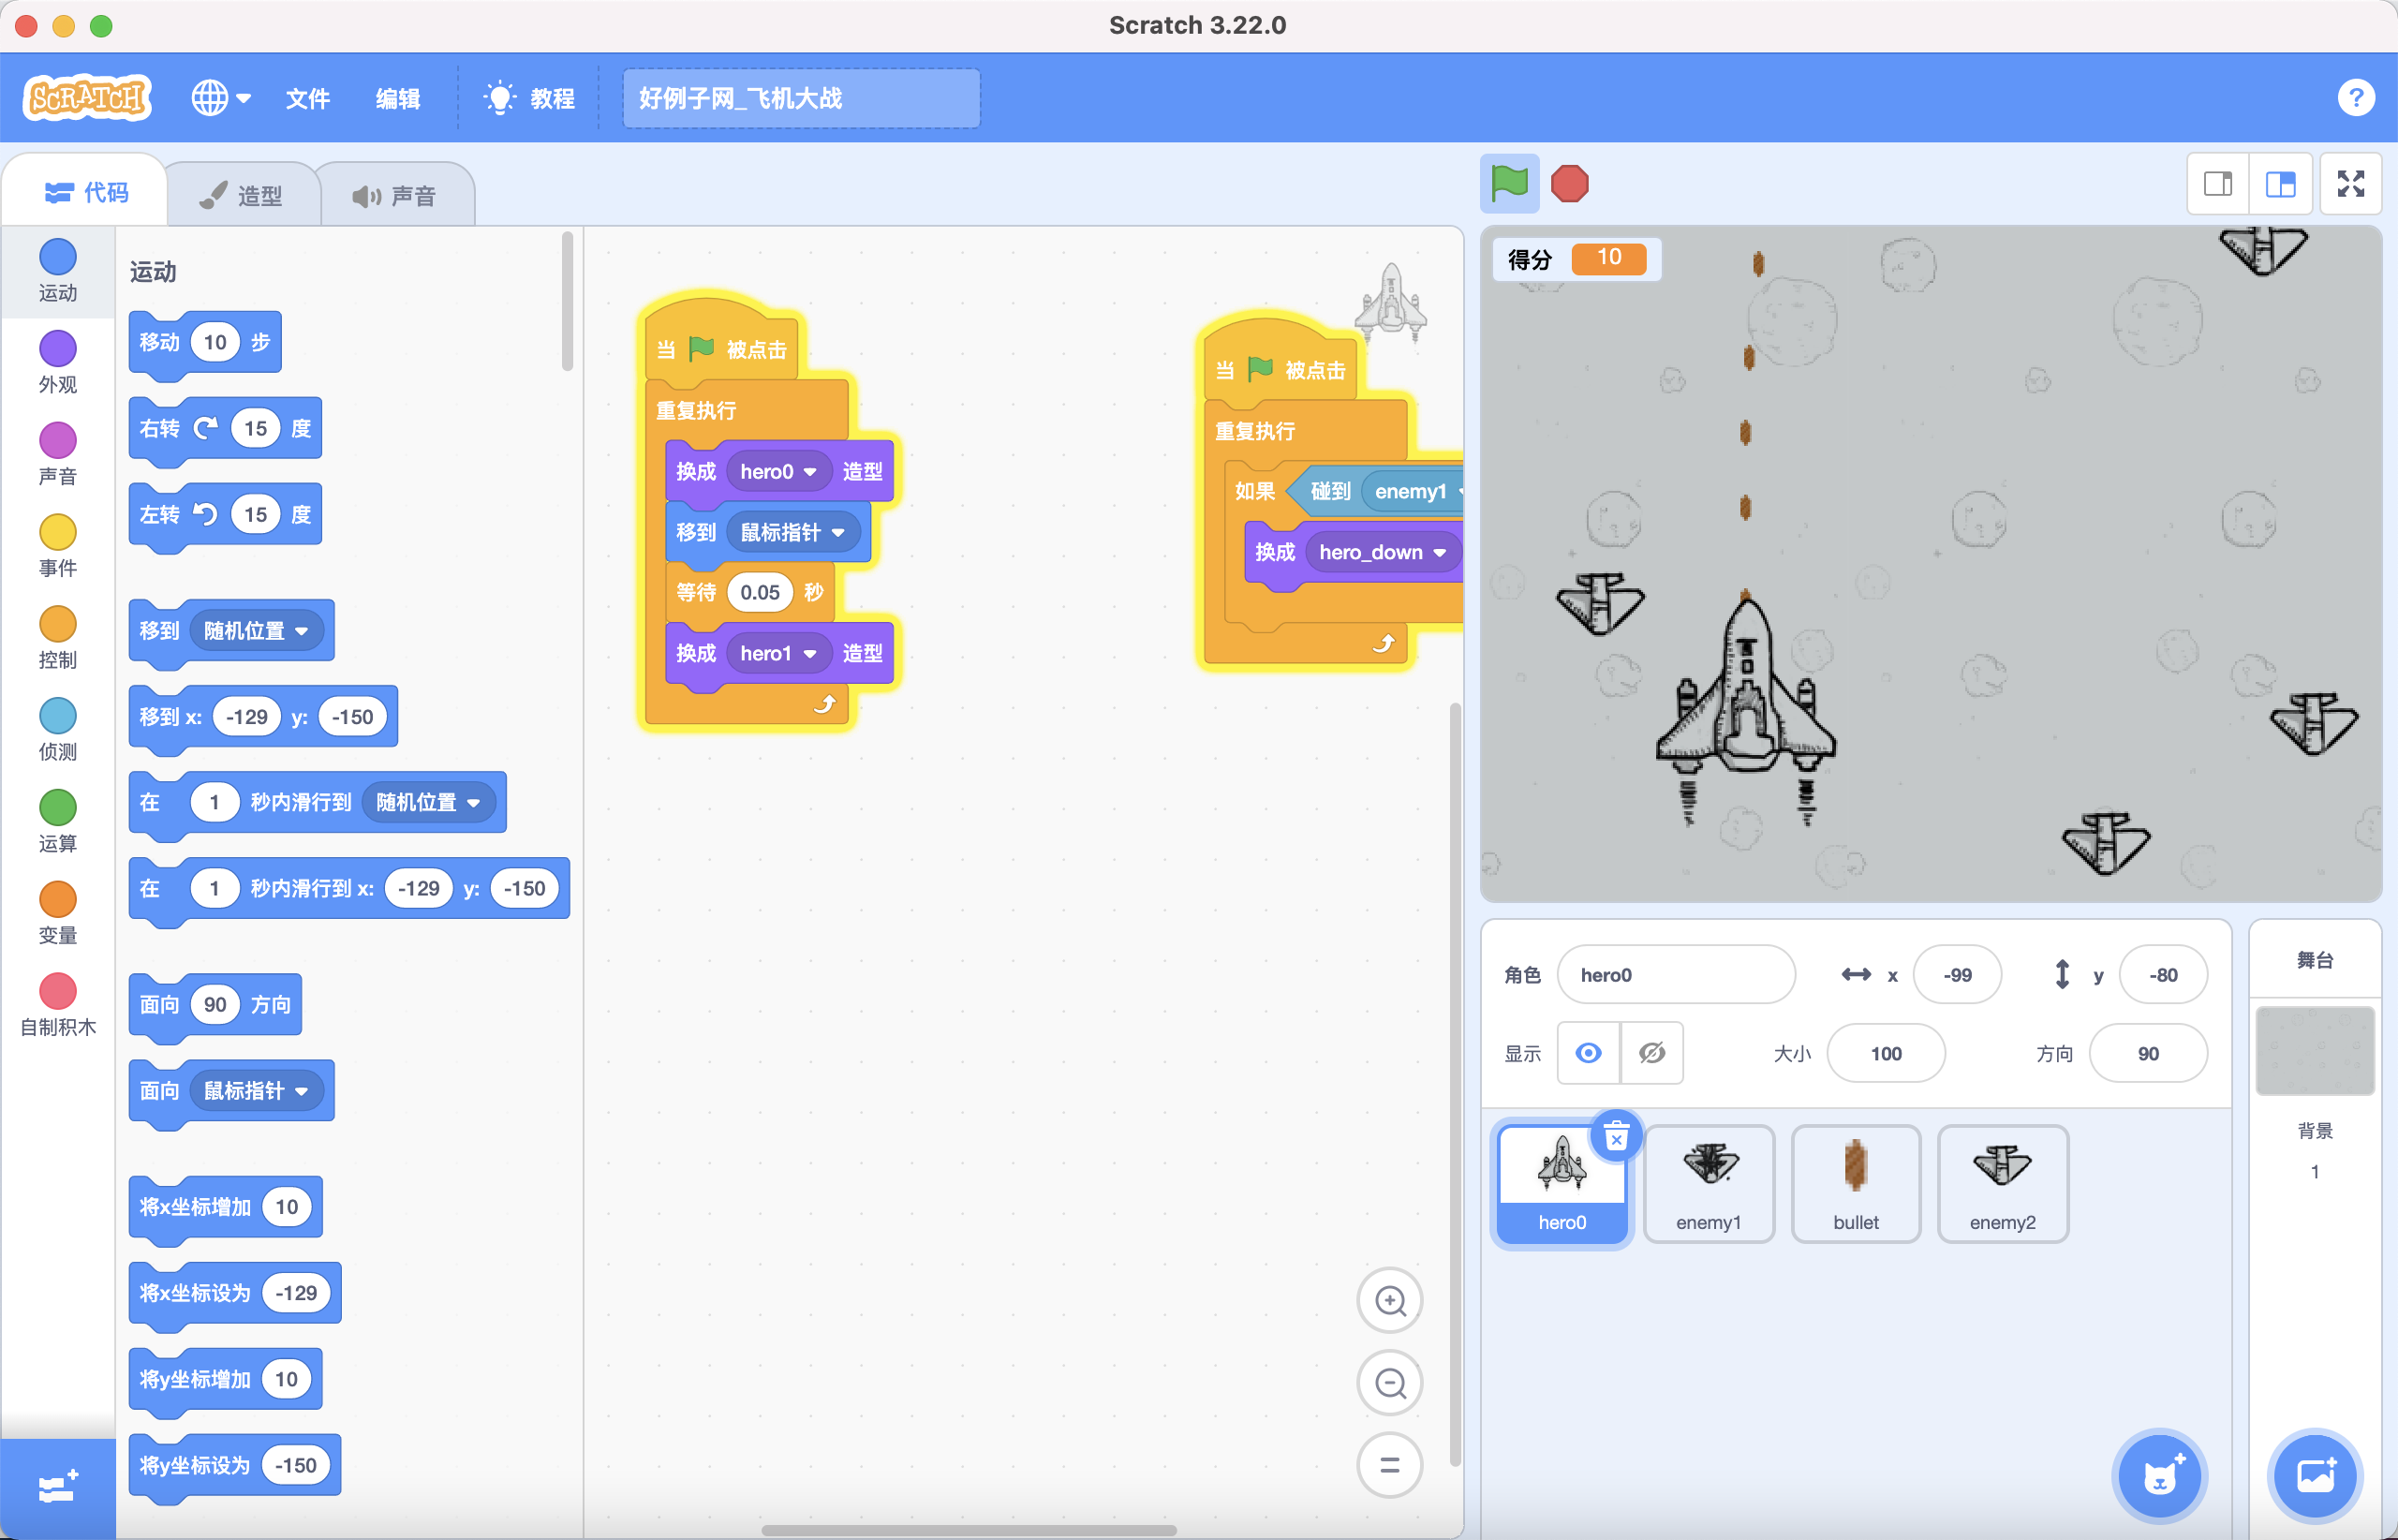The width and height of the screenshot is (2398, 1540).
Task: Click the 面向 90 方向 block
Action: (215, 1005)
